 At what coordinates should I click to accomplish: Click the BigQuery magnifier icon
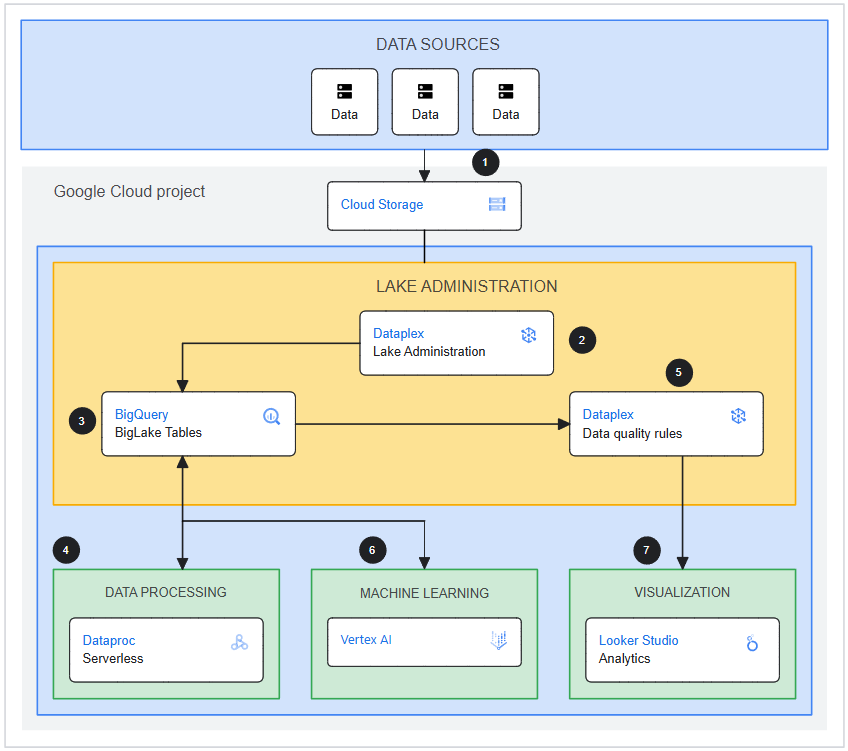point(271,416)
